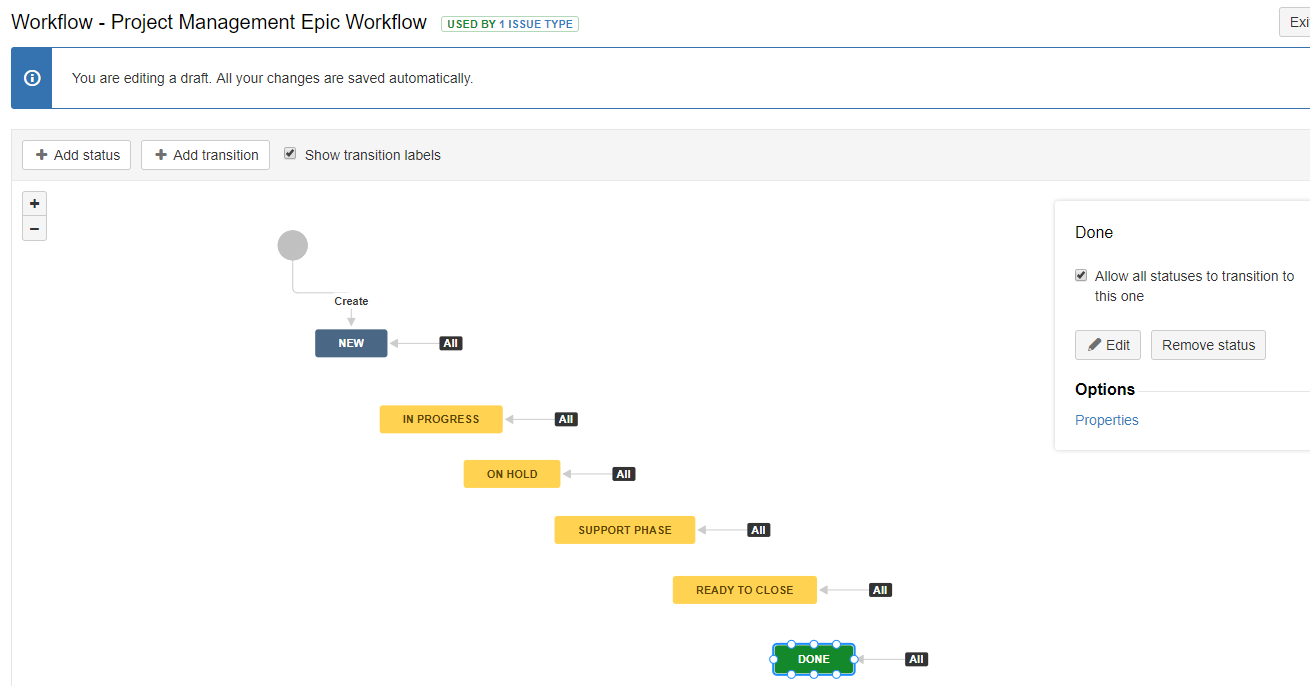Click Remove status in the Done panel
1310x686 pixels.
pyautogui.click(x=1208, y=344)
